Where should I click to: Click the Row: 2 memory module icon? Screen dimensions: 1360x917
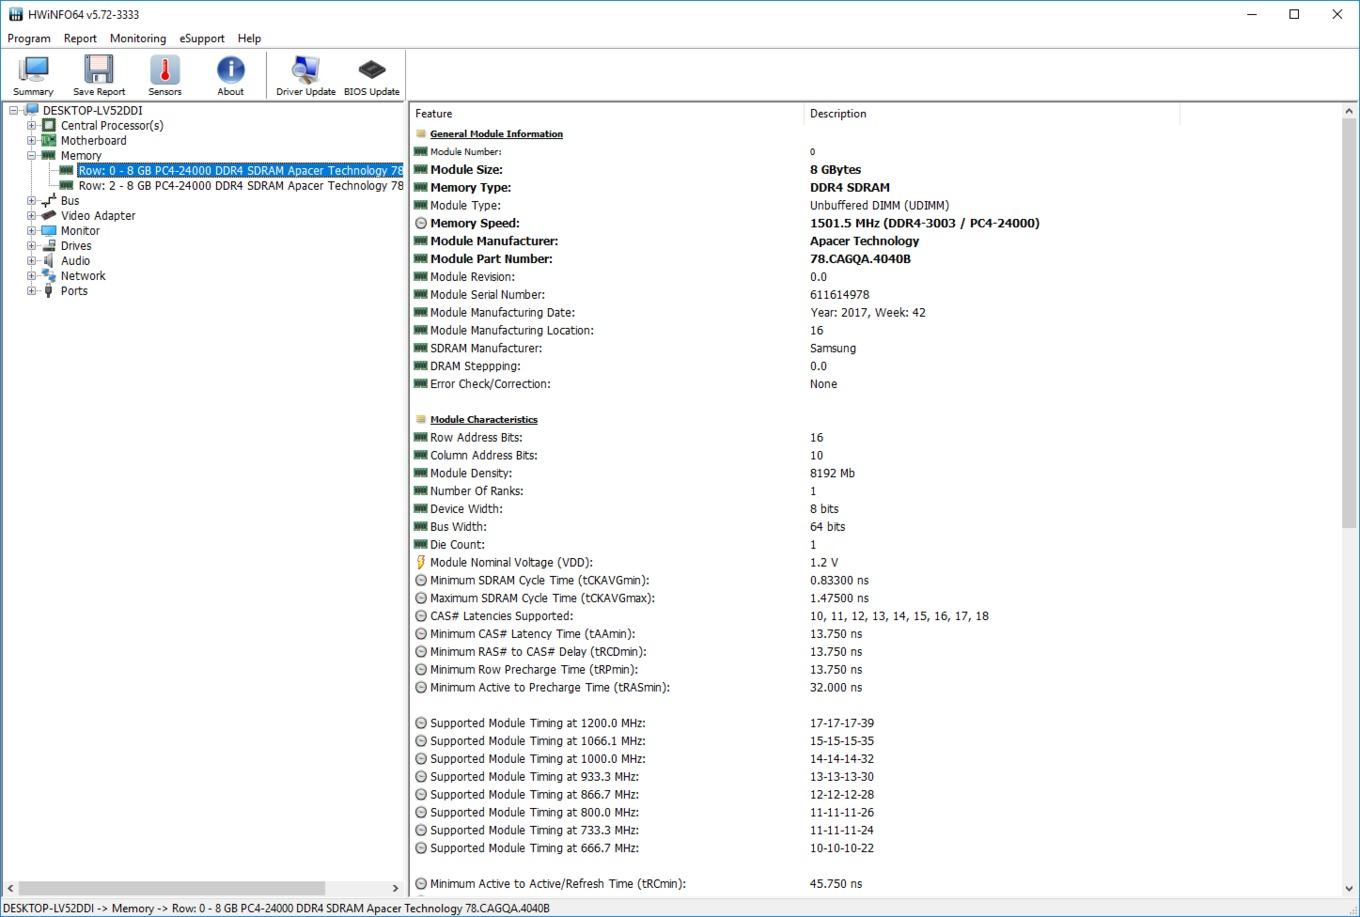click(x=66, y=186)
